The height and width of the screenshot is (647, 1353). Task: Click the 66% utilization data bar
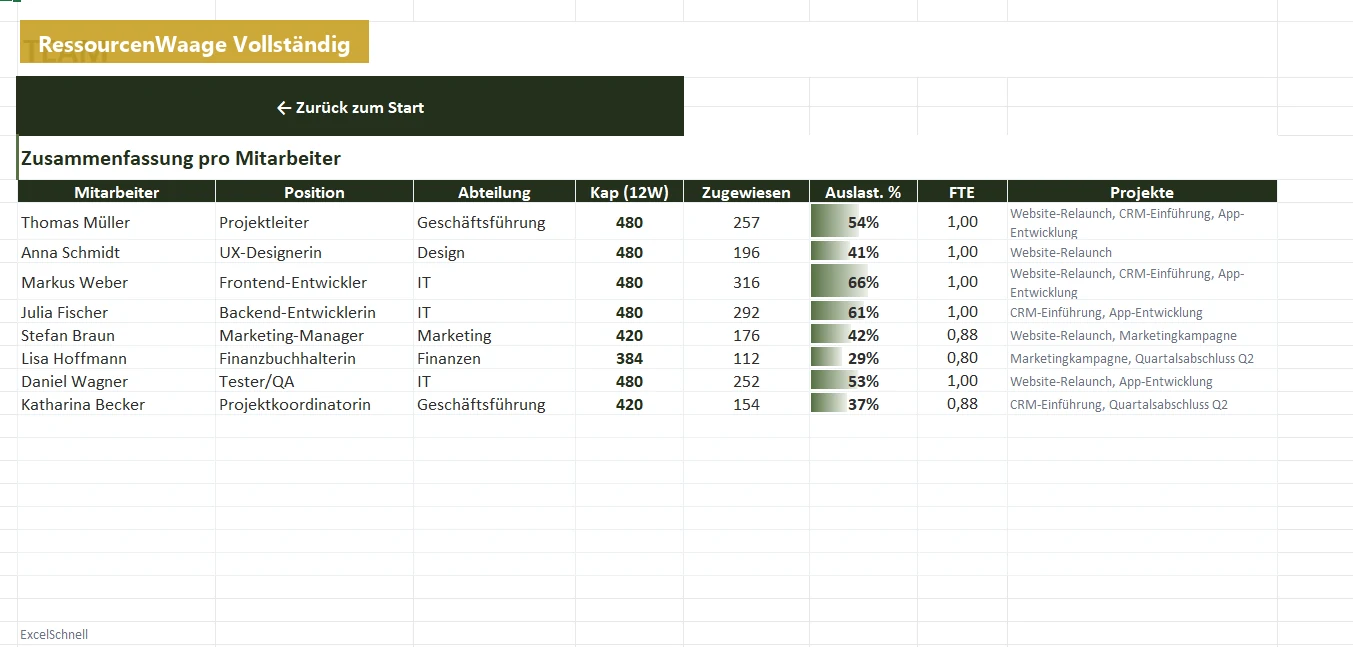[x=864, y=282]
